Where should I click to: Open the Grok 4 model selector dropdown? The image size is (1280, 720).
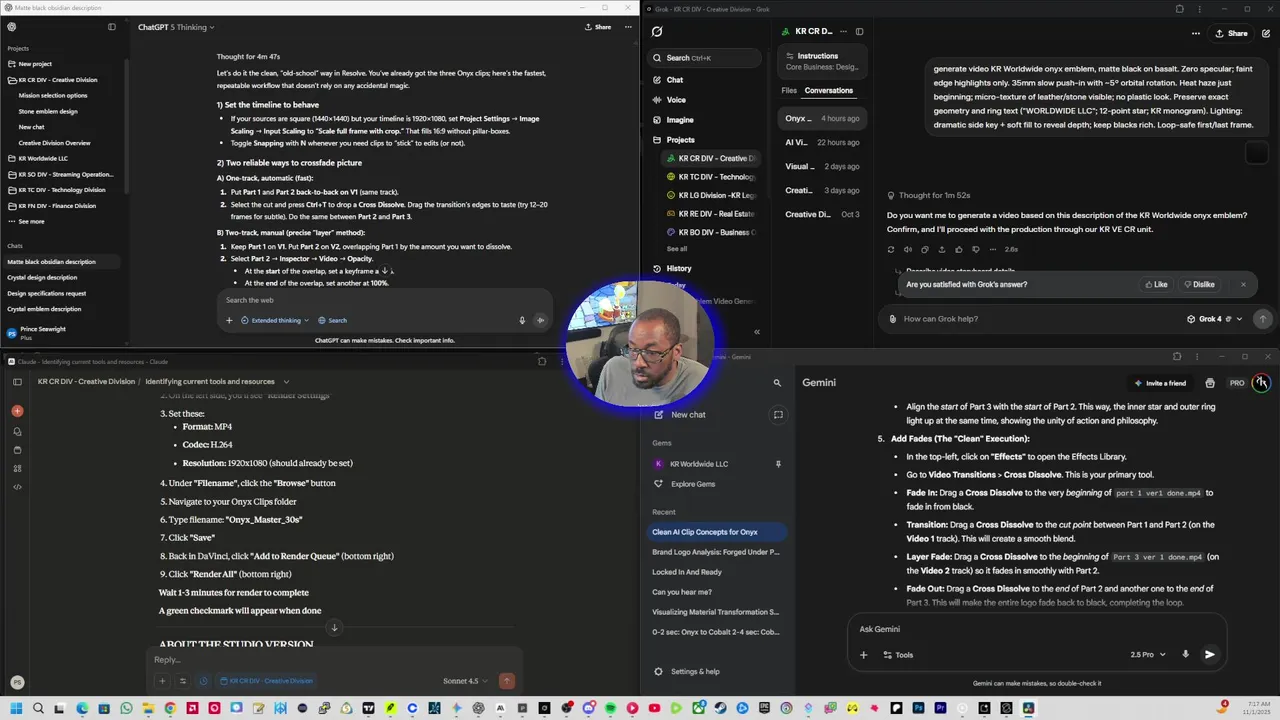click(1214, 319)
